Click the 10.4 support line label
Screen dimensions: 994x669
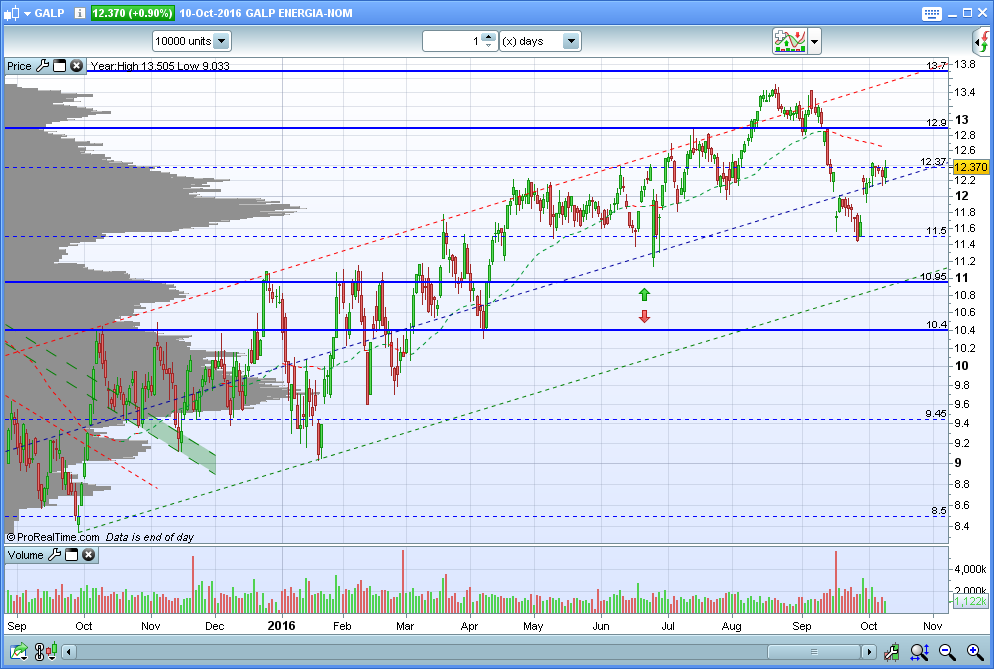pos(936,325)
